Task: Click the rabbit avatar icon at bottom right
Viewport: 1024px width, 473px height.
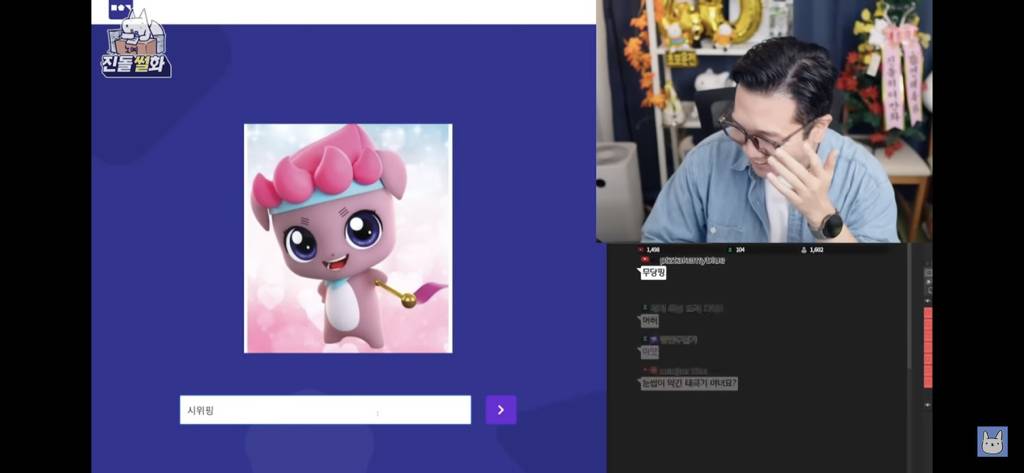Action: coord(992,442)
